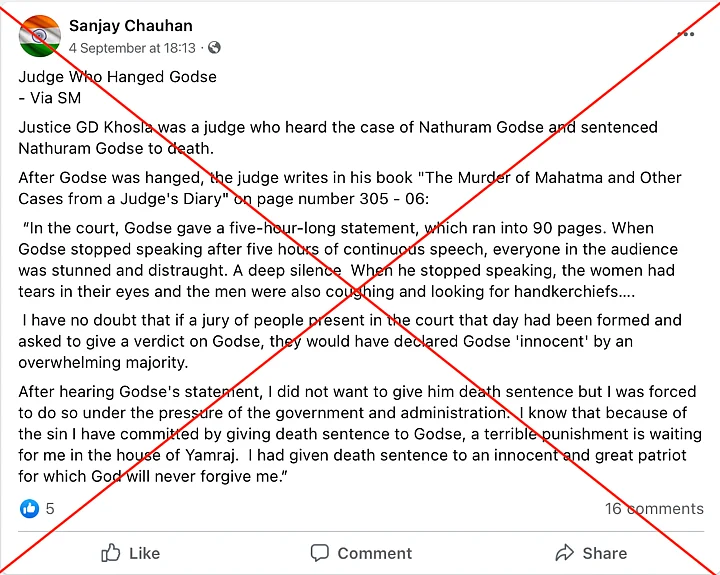Click the 'Share' text label
This screenshot has height=575, width=720.
pyautogui.click(x=604, y=553)
